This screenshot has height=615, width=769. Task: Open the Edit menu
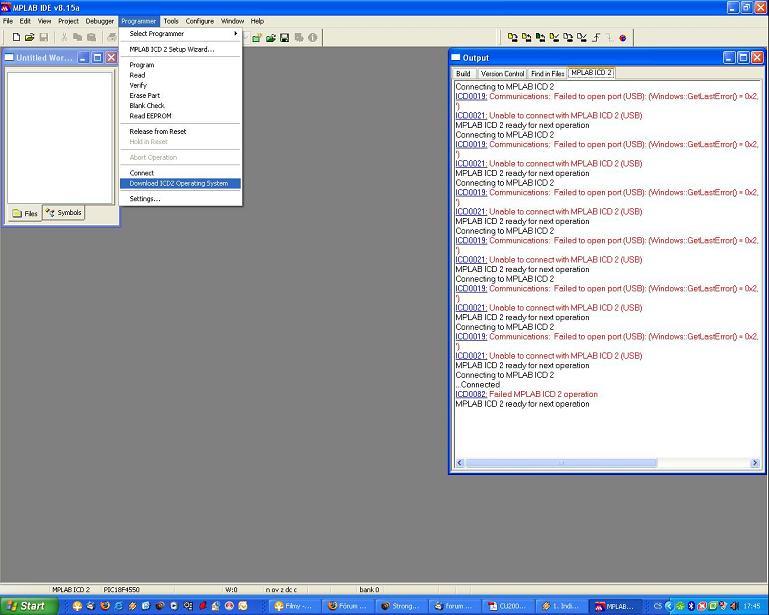[25, 21]
